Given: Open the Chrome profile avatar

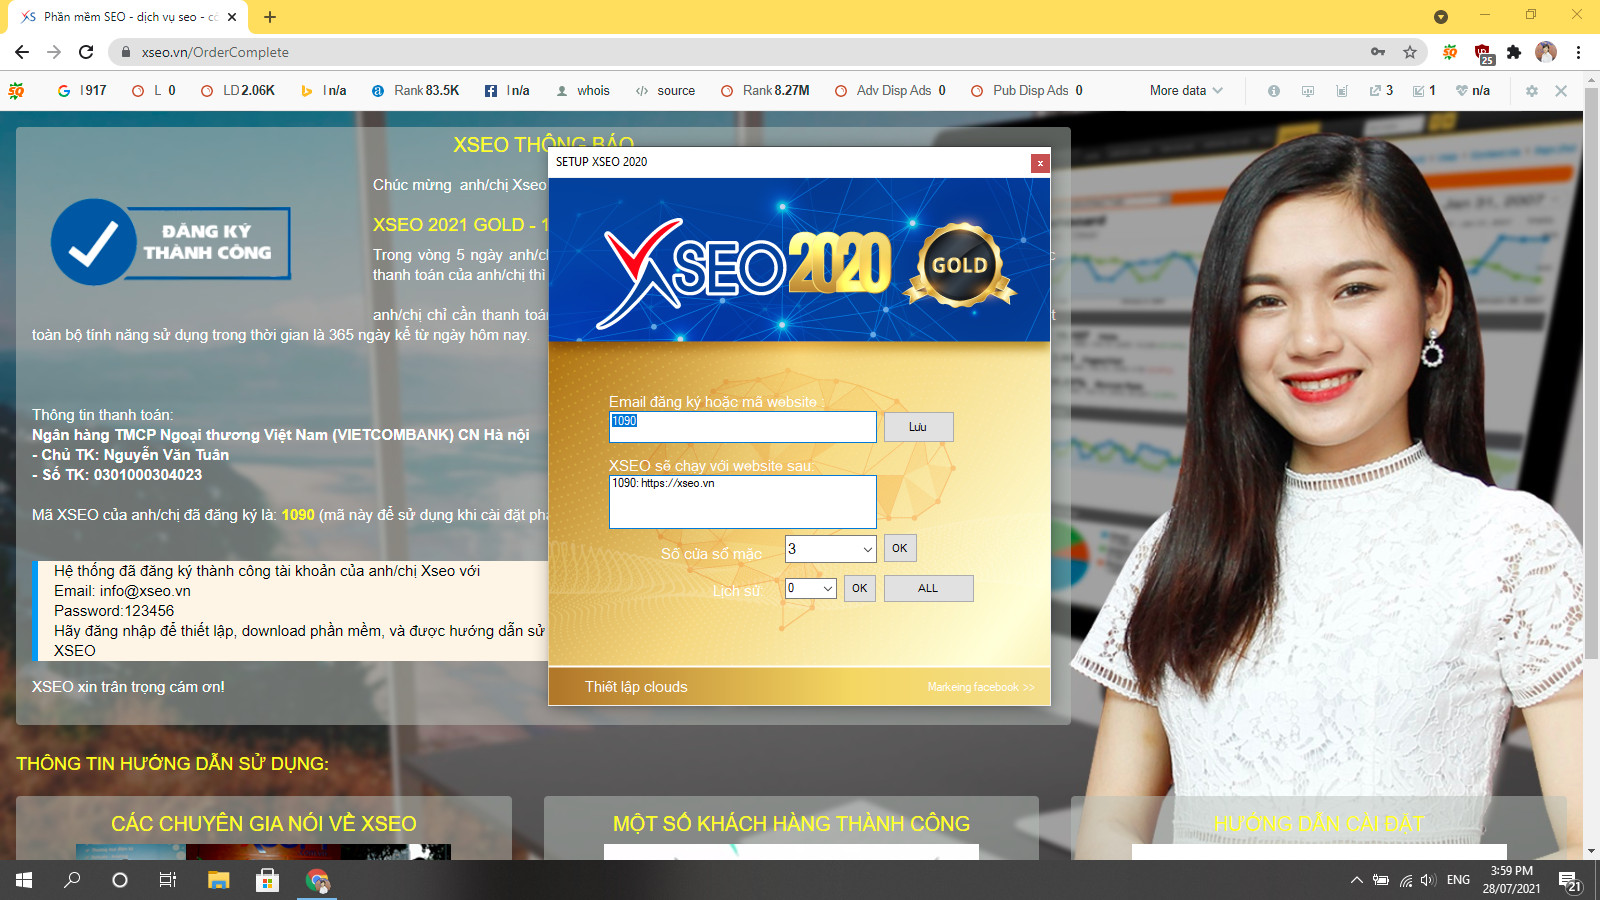Looking at the screenshot, I should pyautogui.click(x=1546, y=52).
